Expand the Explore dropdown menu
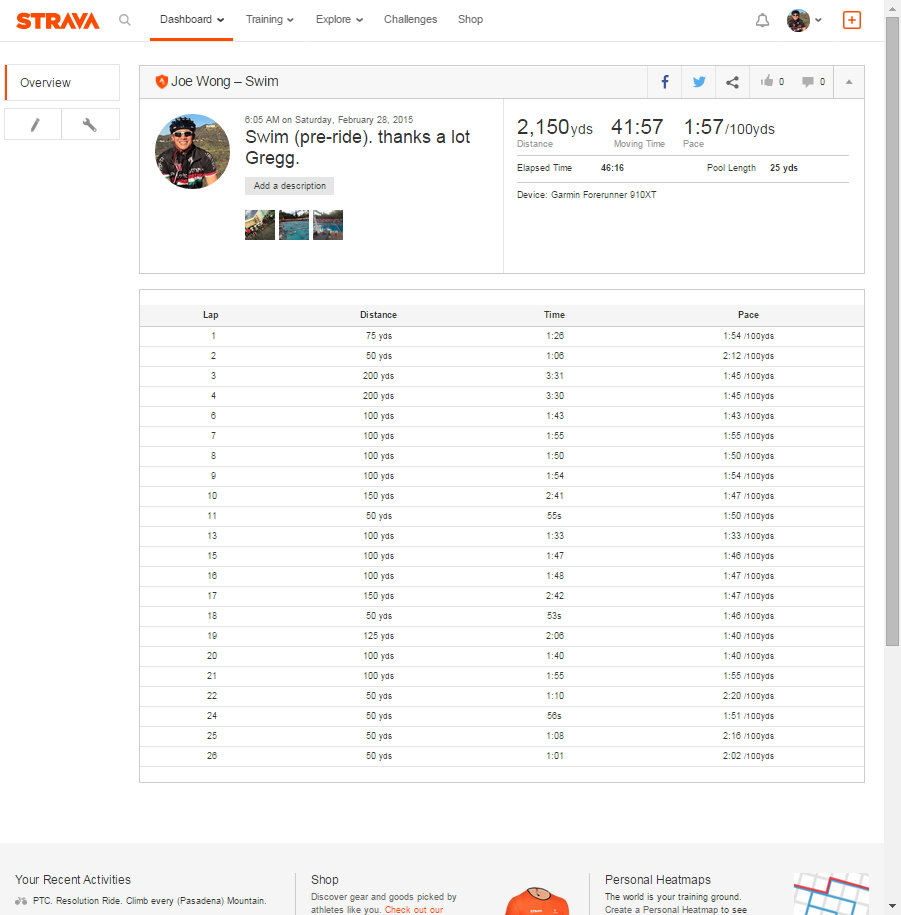This screenshot has height=915, width=901. coord(339,19)
